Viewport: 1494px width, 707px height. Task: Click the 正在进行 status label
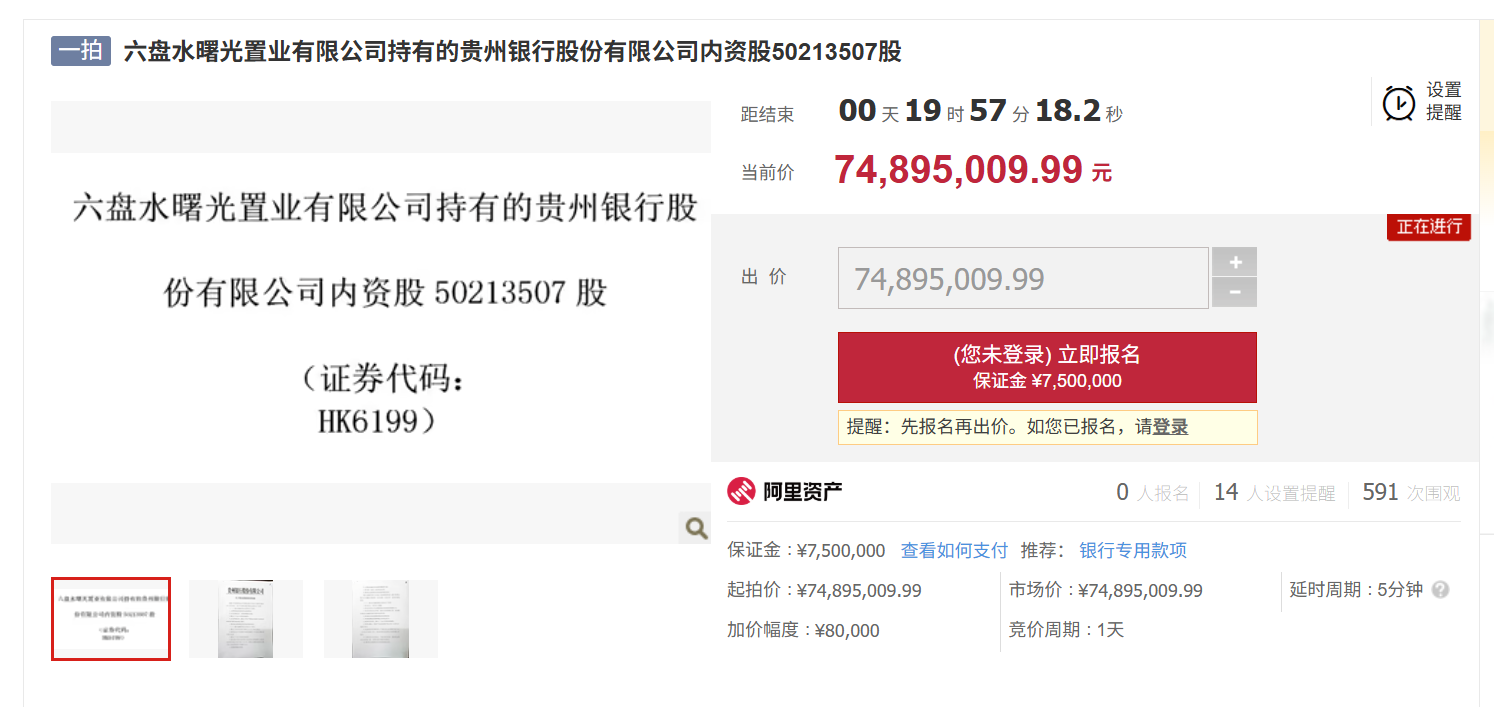click(1429, 227)
